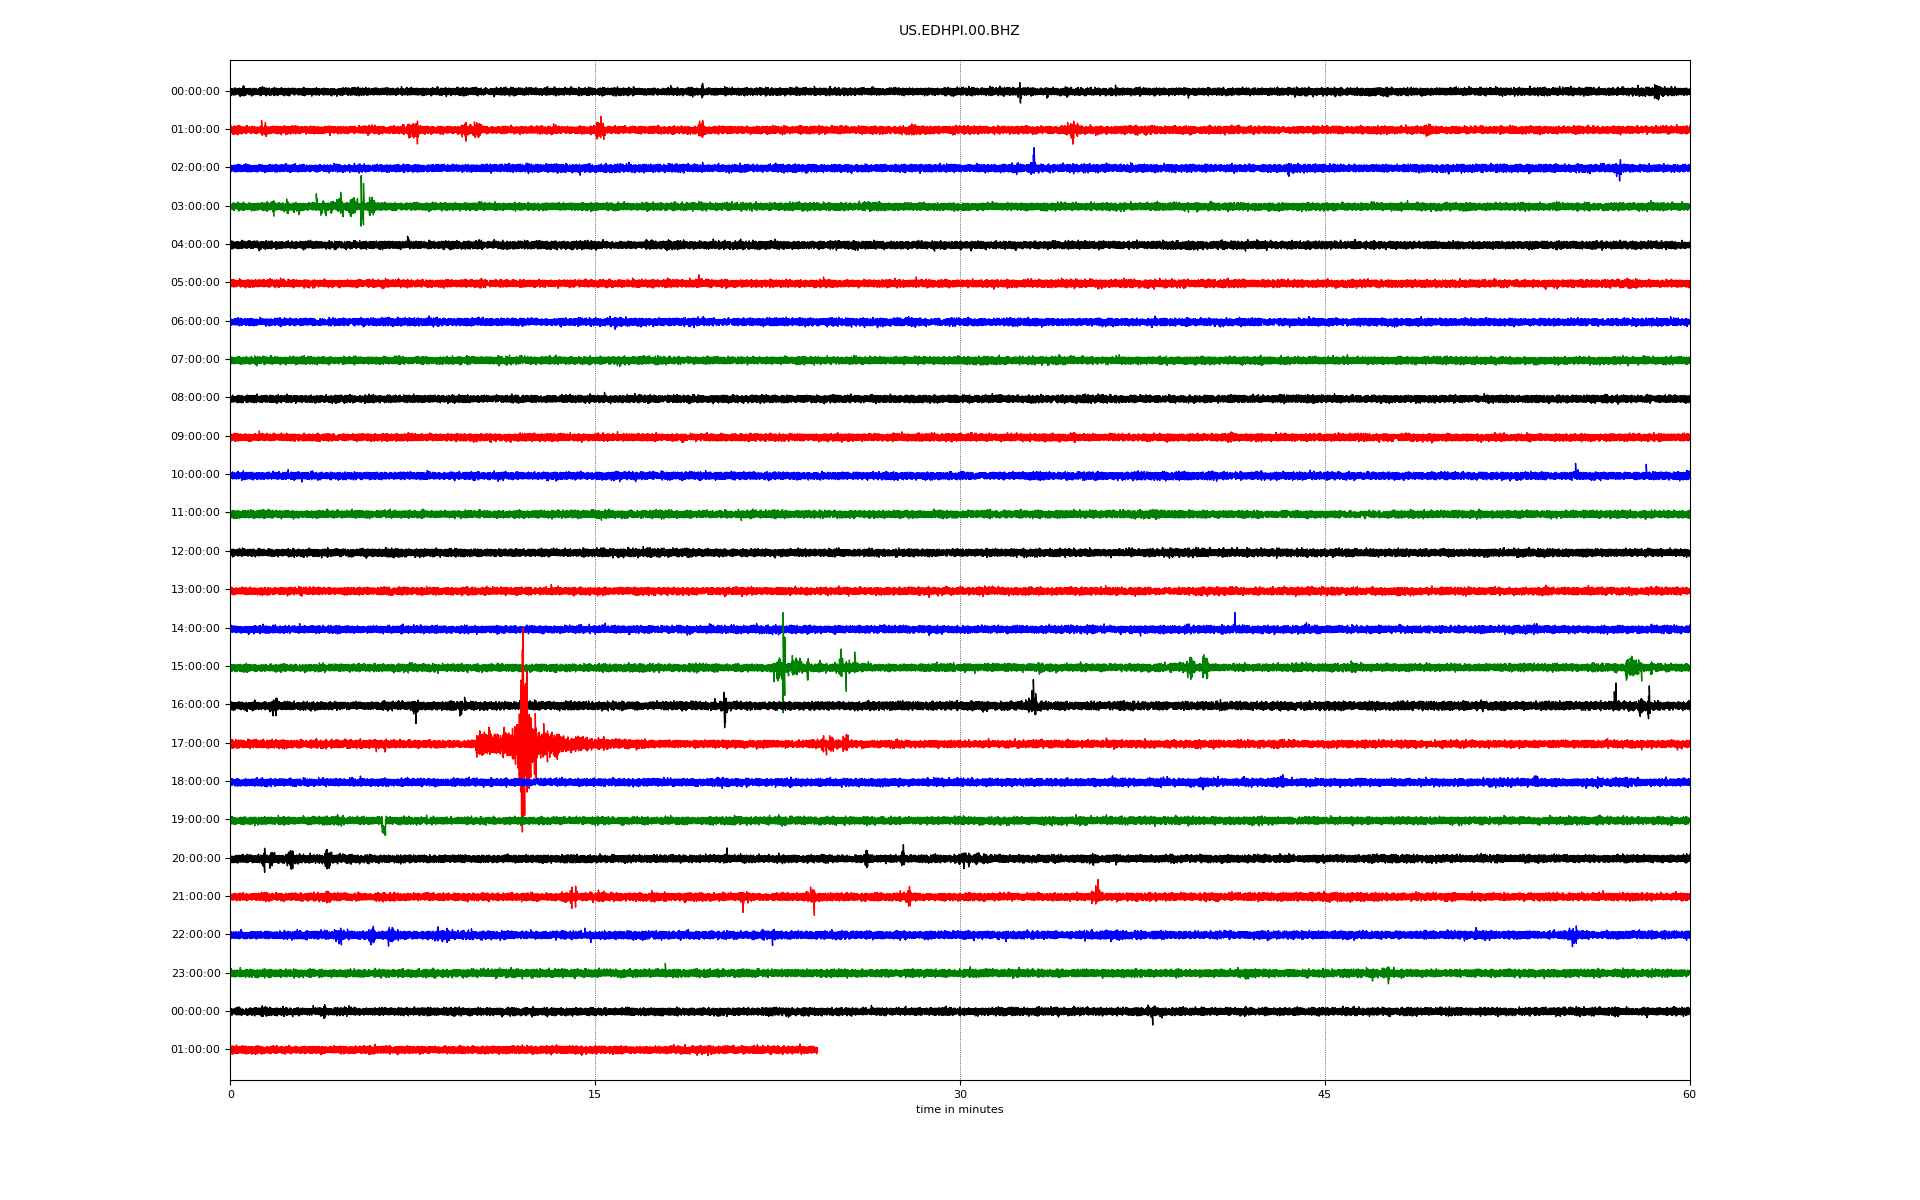Viewport: 1920px width, 1200px height.
Task: Click the 15 tick on the x-axis
Action: [595, 1094]
